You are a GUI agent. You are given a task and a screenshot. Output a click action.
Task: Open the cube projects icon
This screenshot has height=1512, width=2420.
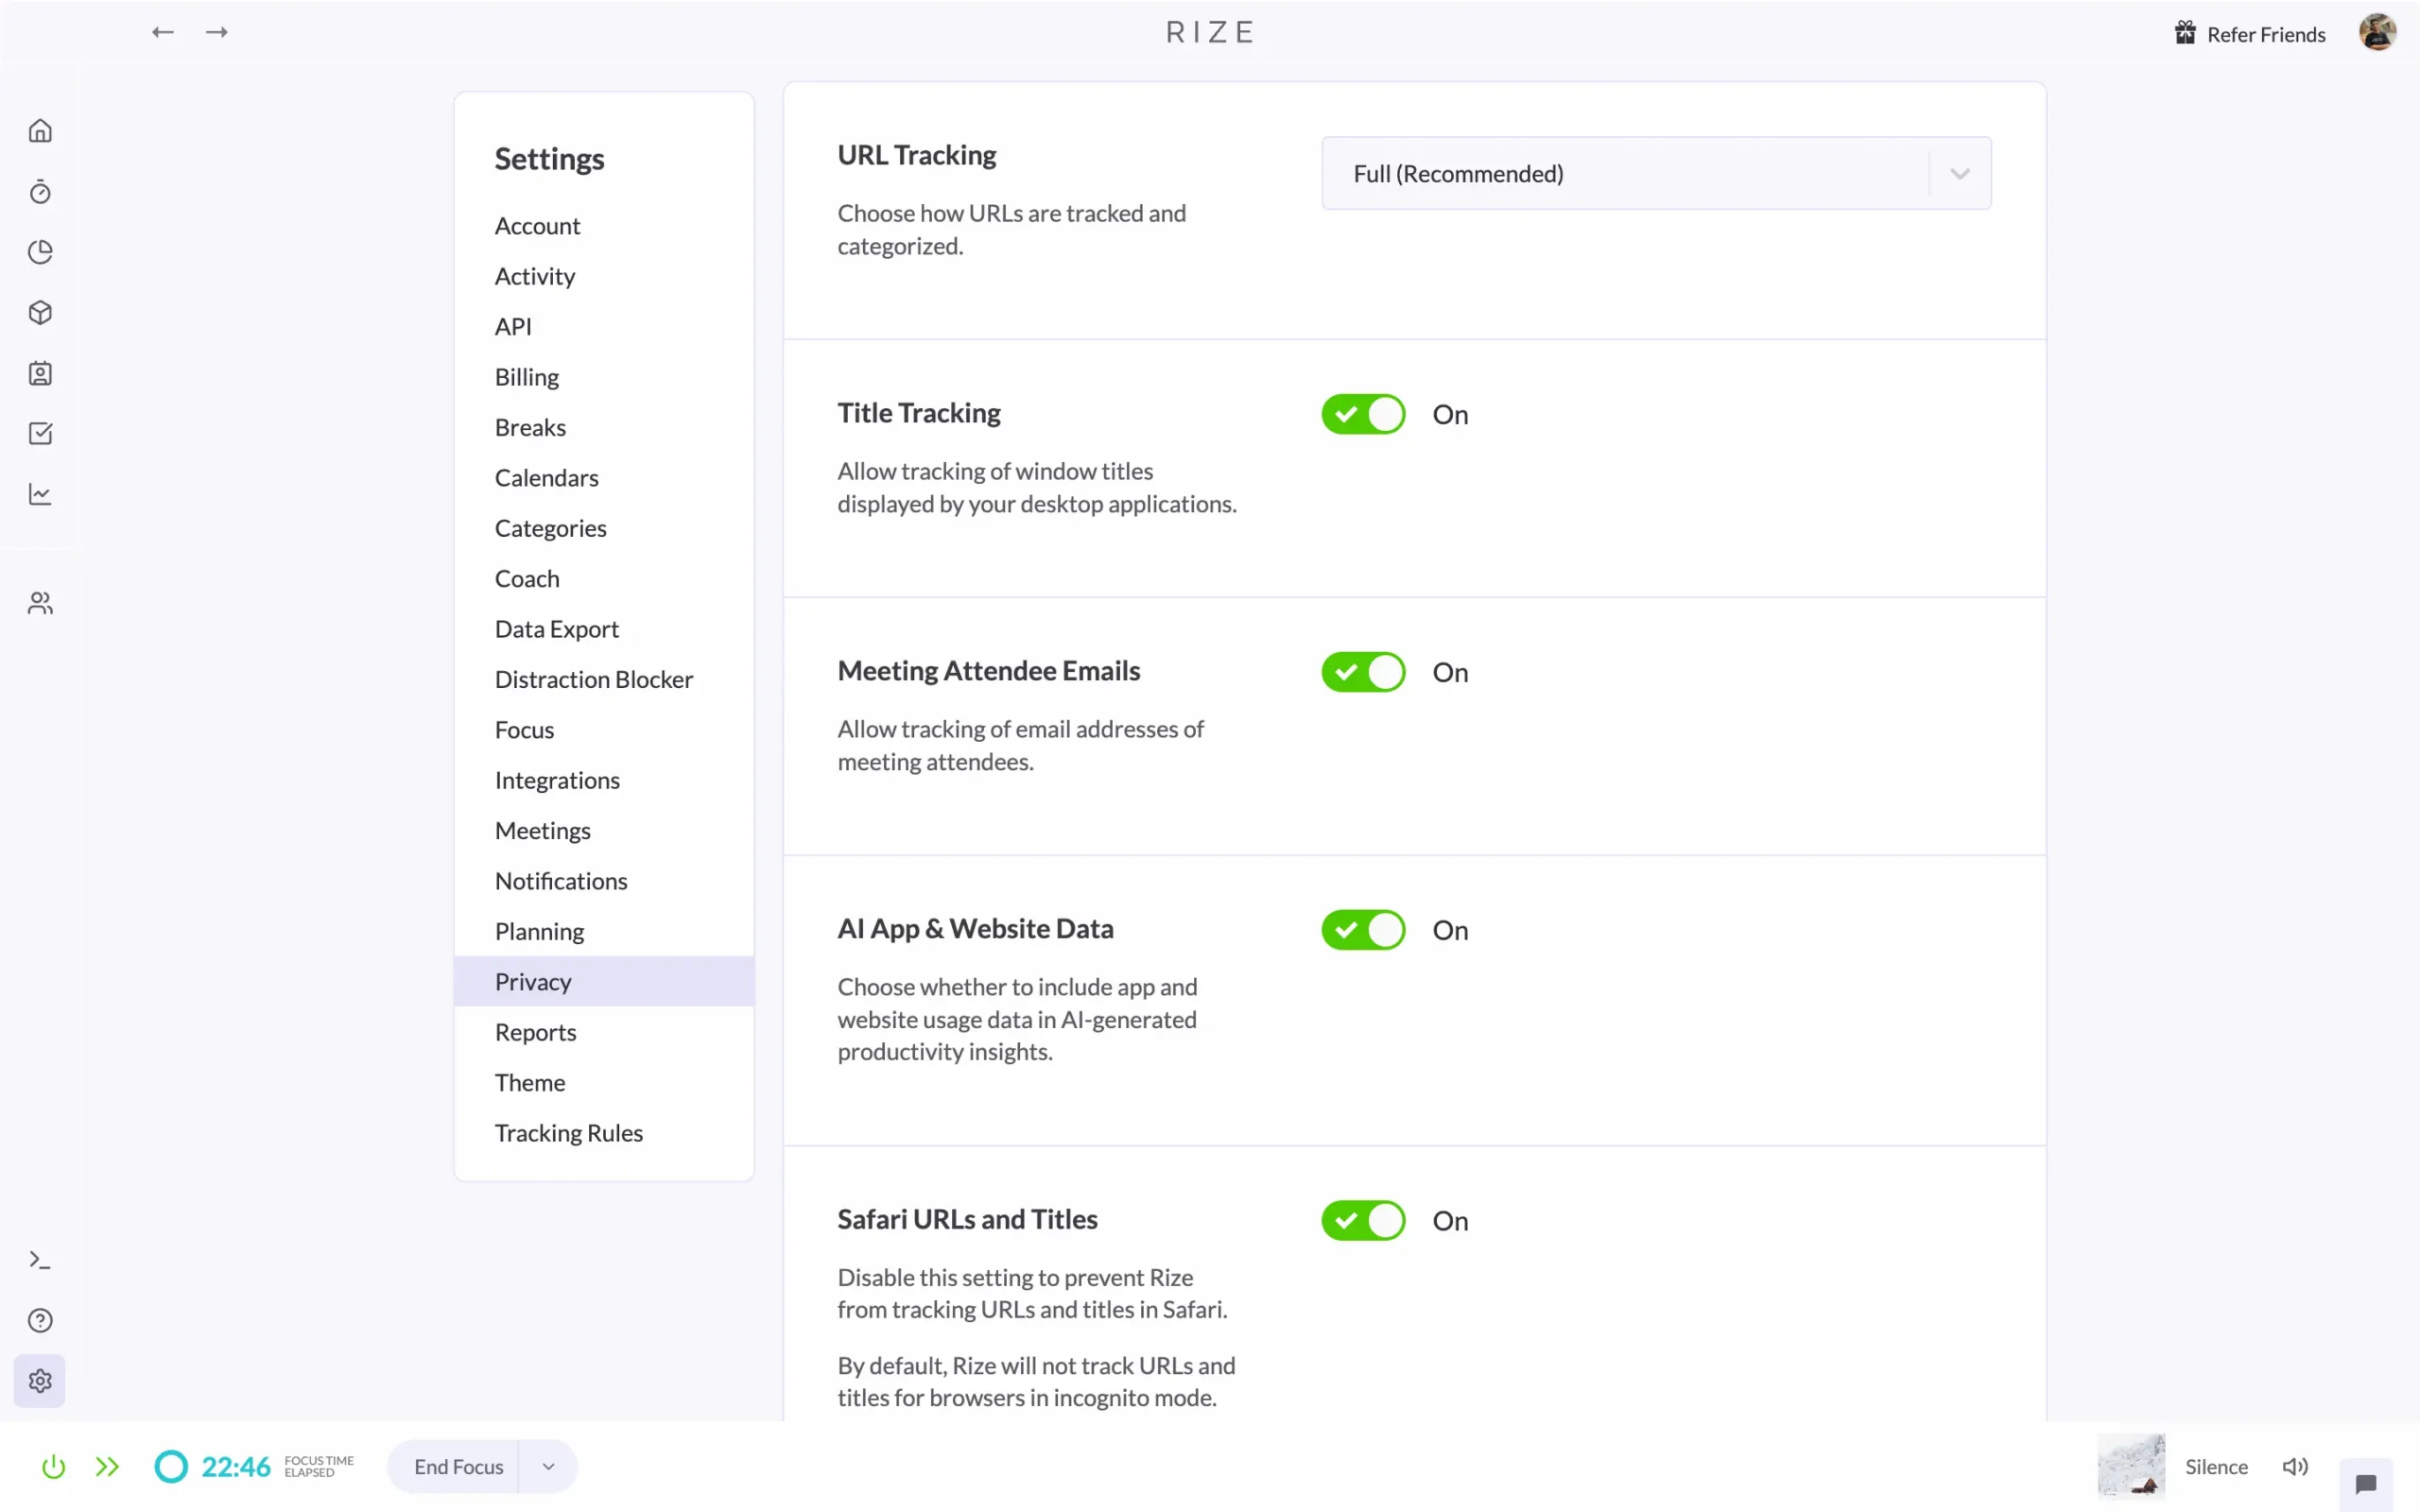(40, 312)
